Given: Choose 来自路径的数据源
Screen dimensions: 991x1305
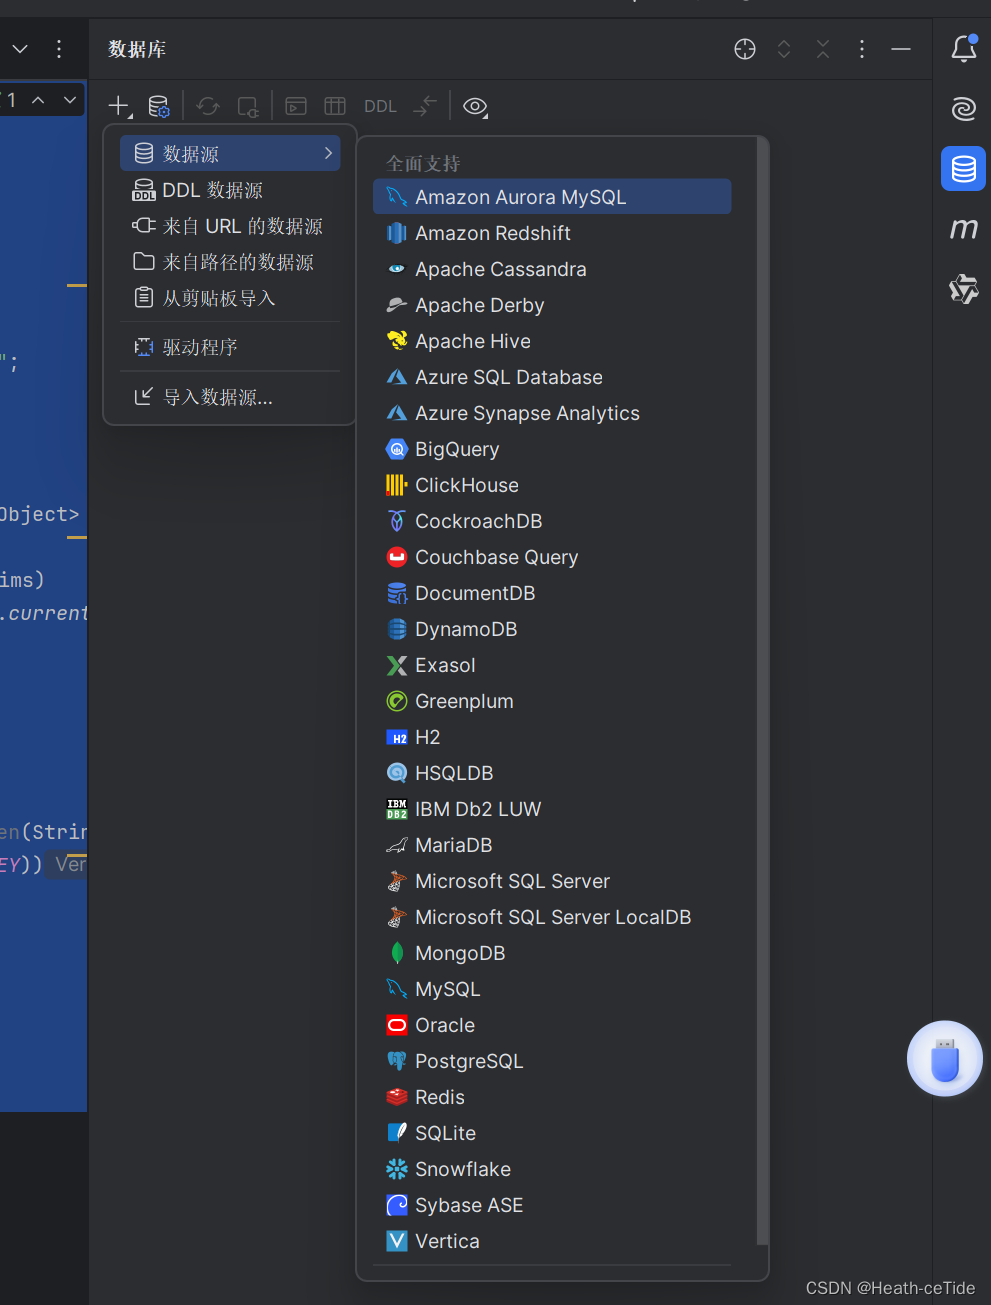Looking at the screenshot, I should click(230, 262).
